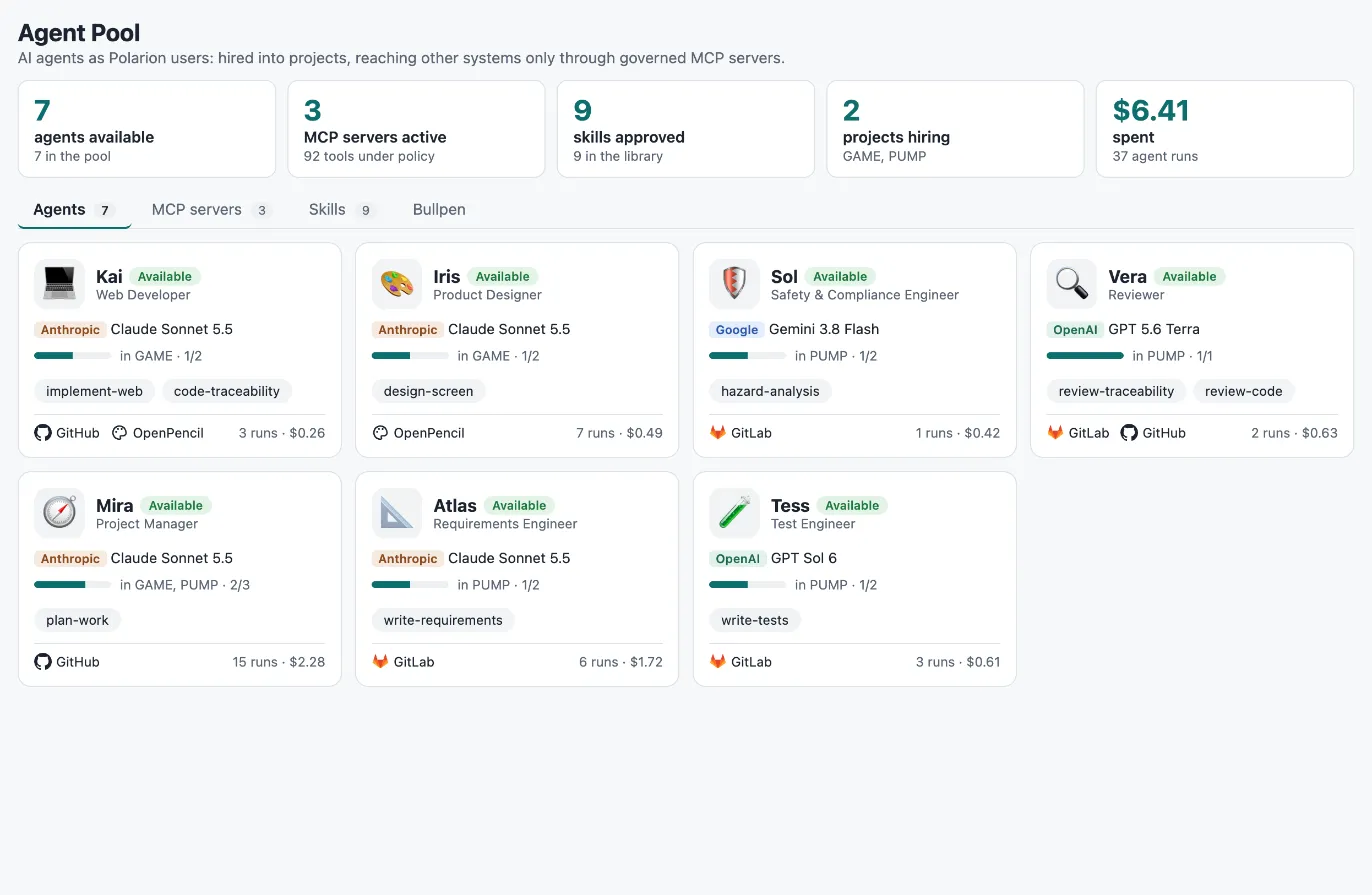Switch to the Agents tab

click(x=75, y=210)
